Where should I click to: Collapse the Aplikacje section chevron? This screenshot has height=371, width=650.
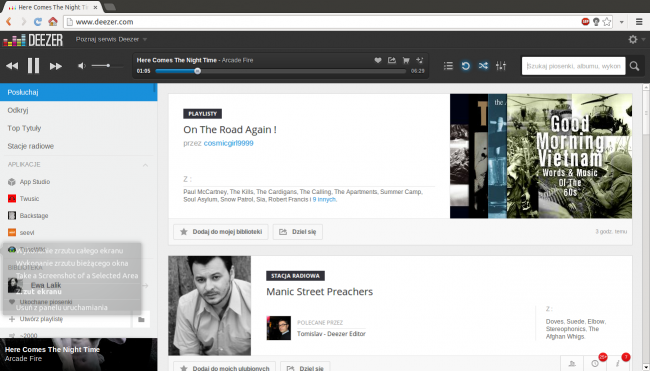[145, 165]
